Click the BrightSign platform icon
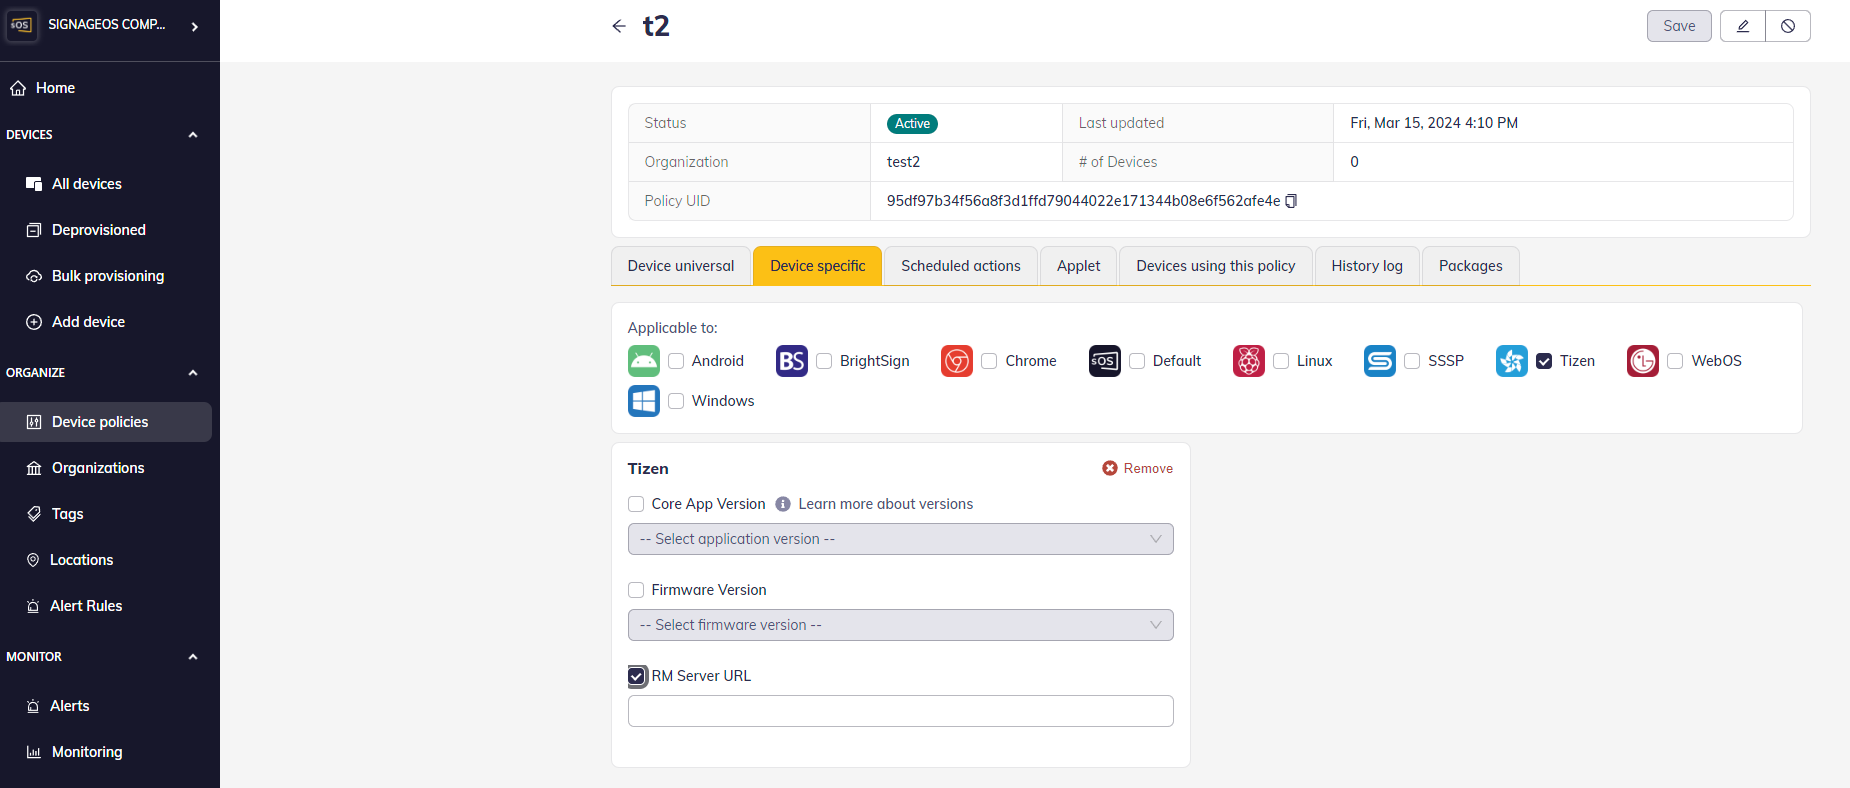This screenshot has width=1850, height=788. (x=791, y=361)
